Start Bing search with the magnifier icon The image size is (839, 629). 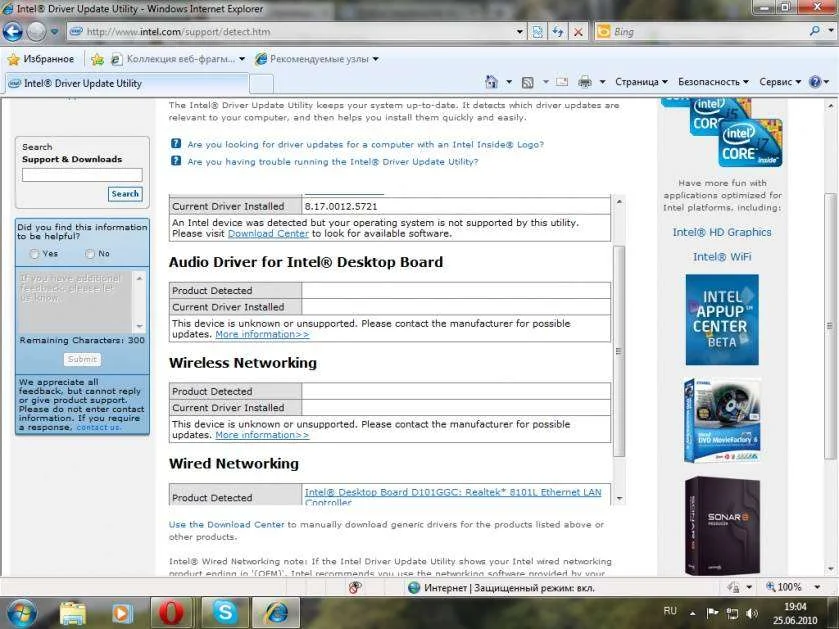click(x=814, y=31)
